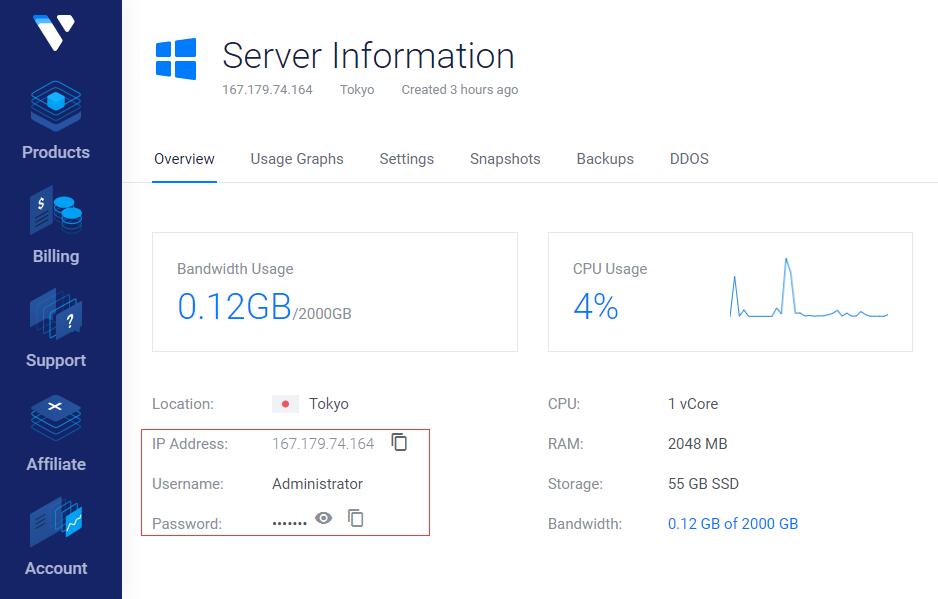Click the 0.12GB bandwidth usage value
938x599 pixels.
point(234,306)
